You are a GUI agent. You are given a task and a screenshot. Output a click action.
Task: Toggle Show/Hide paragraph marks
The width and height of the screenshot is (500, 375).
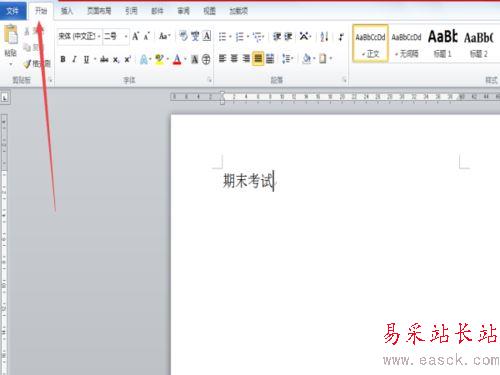point(341,36)
